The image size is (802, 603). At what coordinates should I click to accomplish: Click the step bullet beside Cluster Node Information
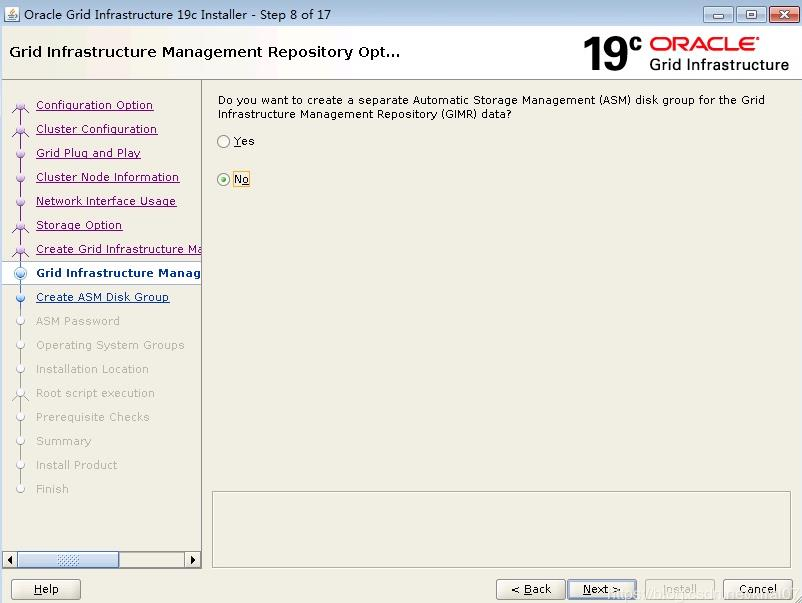pos(20,177)
